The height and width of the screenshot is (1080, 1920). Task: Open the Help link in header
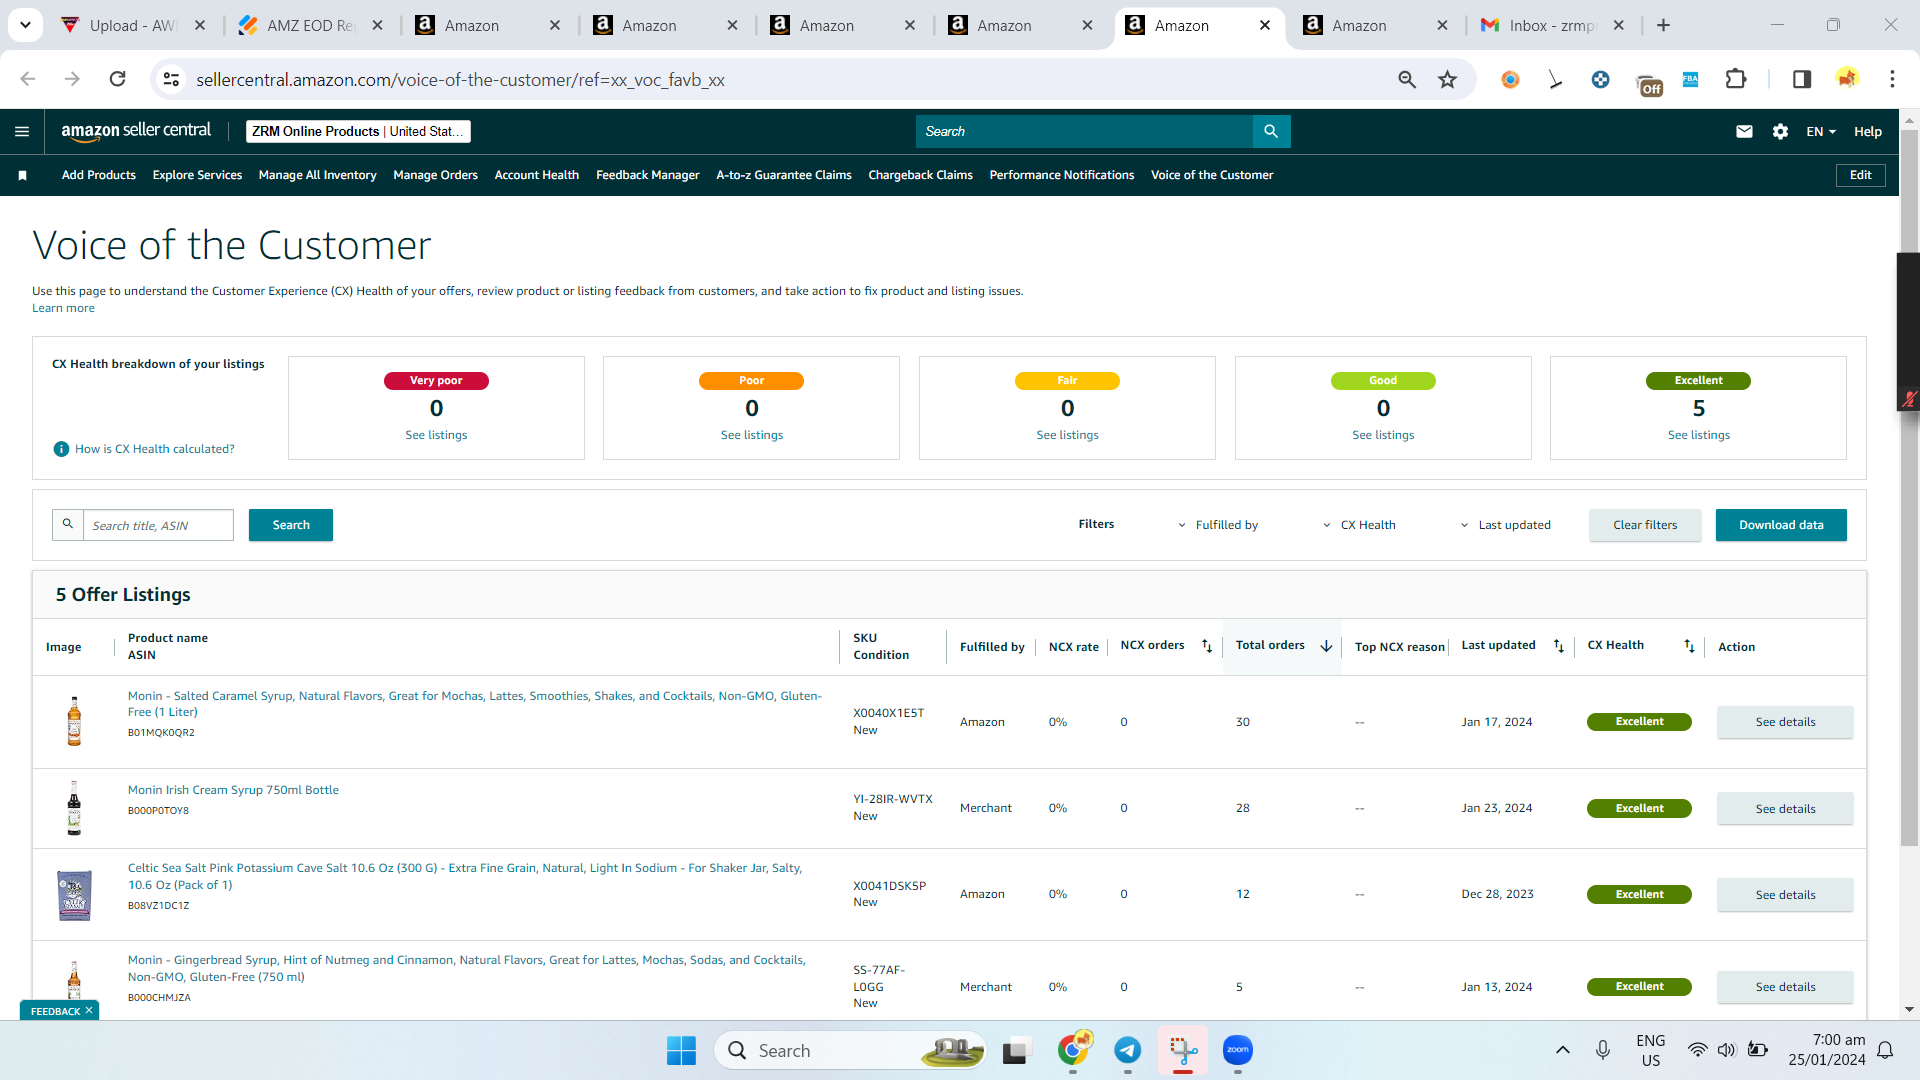(x=1867, y=131)
